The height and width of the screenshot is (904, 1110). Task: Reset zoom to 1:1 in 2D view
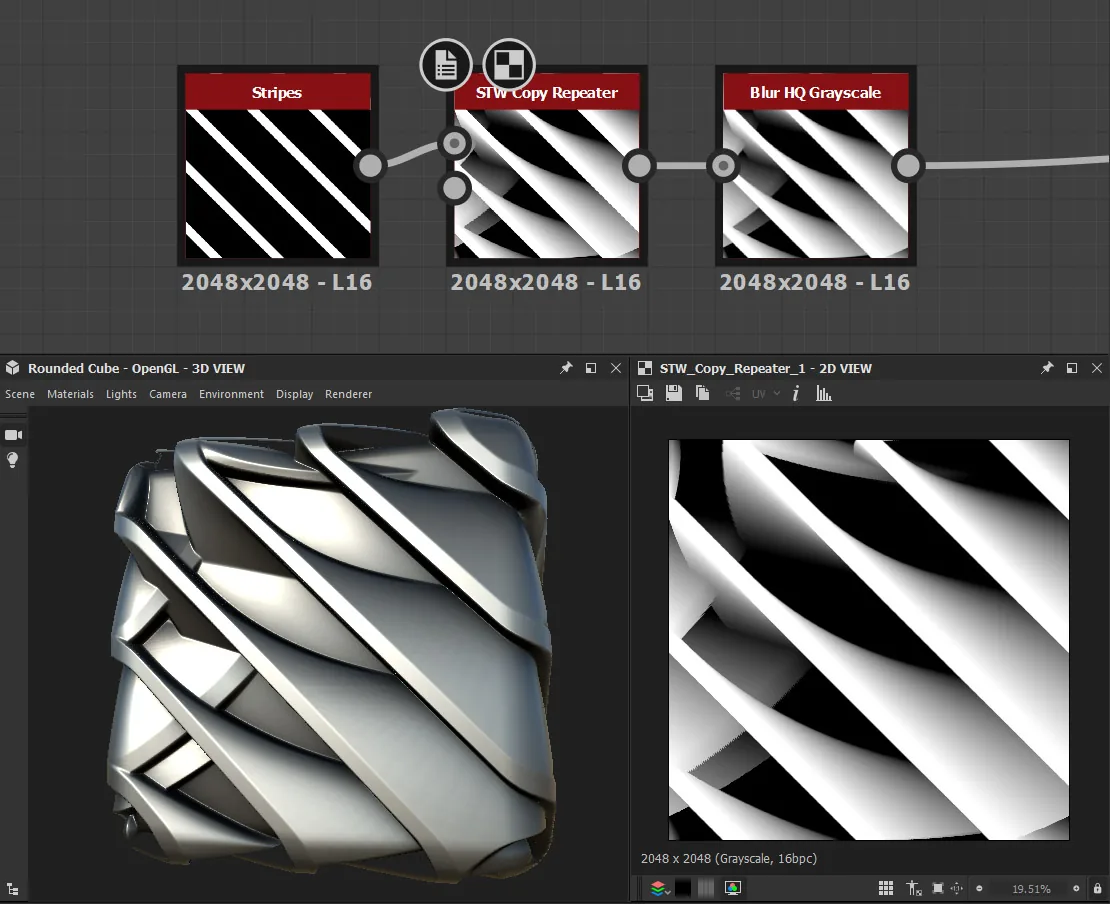click(x=957, y=888)
